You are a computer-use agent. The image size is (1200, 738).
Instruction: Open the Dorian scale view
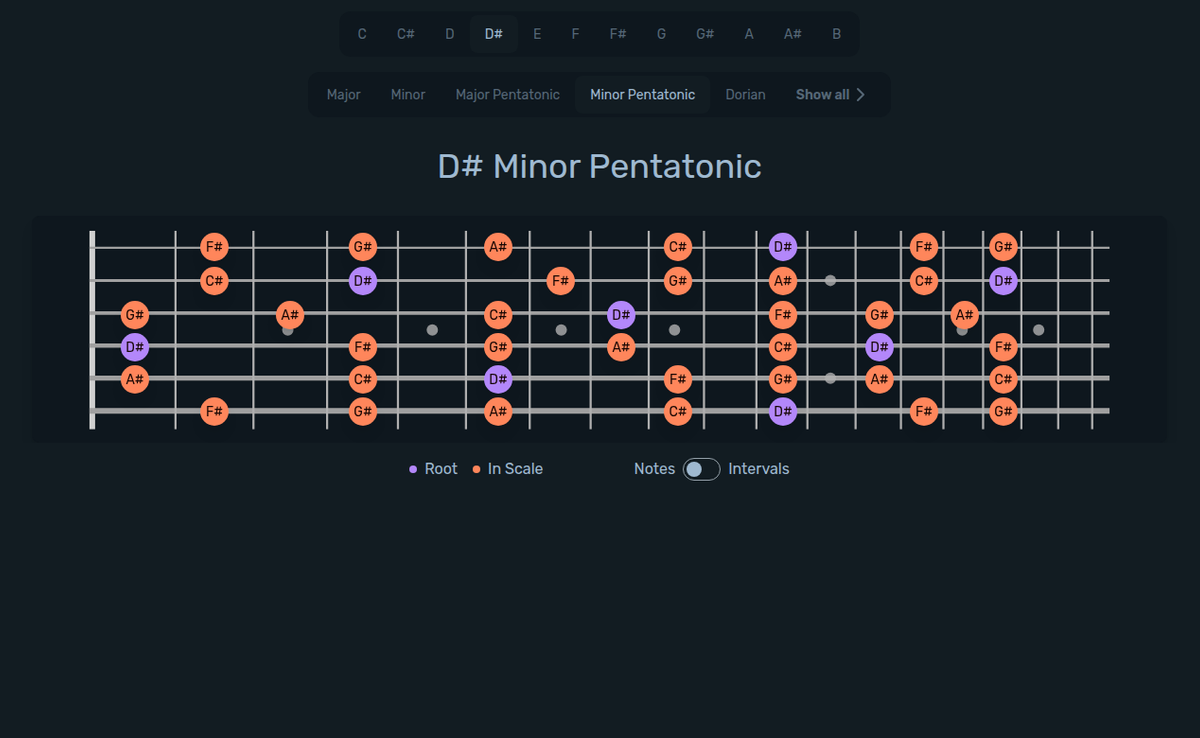tap(745, 94)
